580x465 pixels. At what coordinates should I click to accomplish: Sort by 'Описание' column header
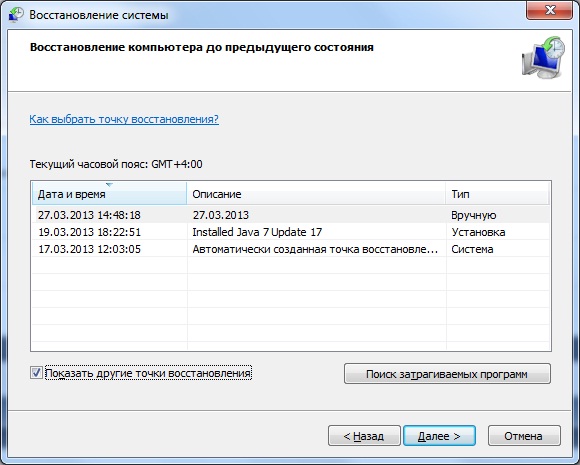click(x=316, y=193)
